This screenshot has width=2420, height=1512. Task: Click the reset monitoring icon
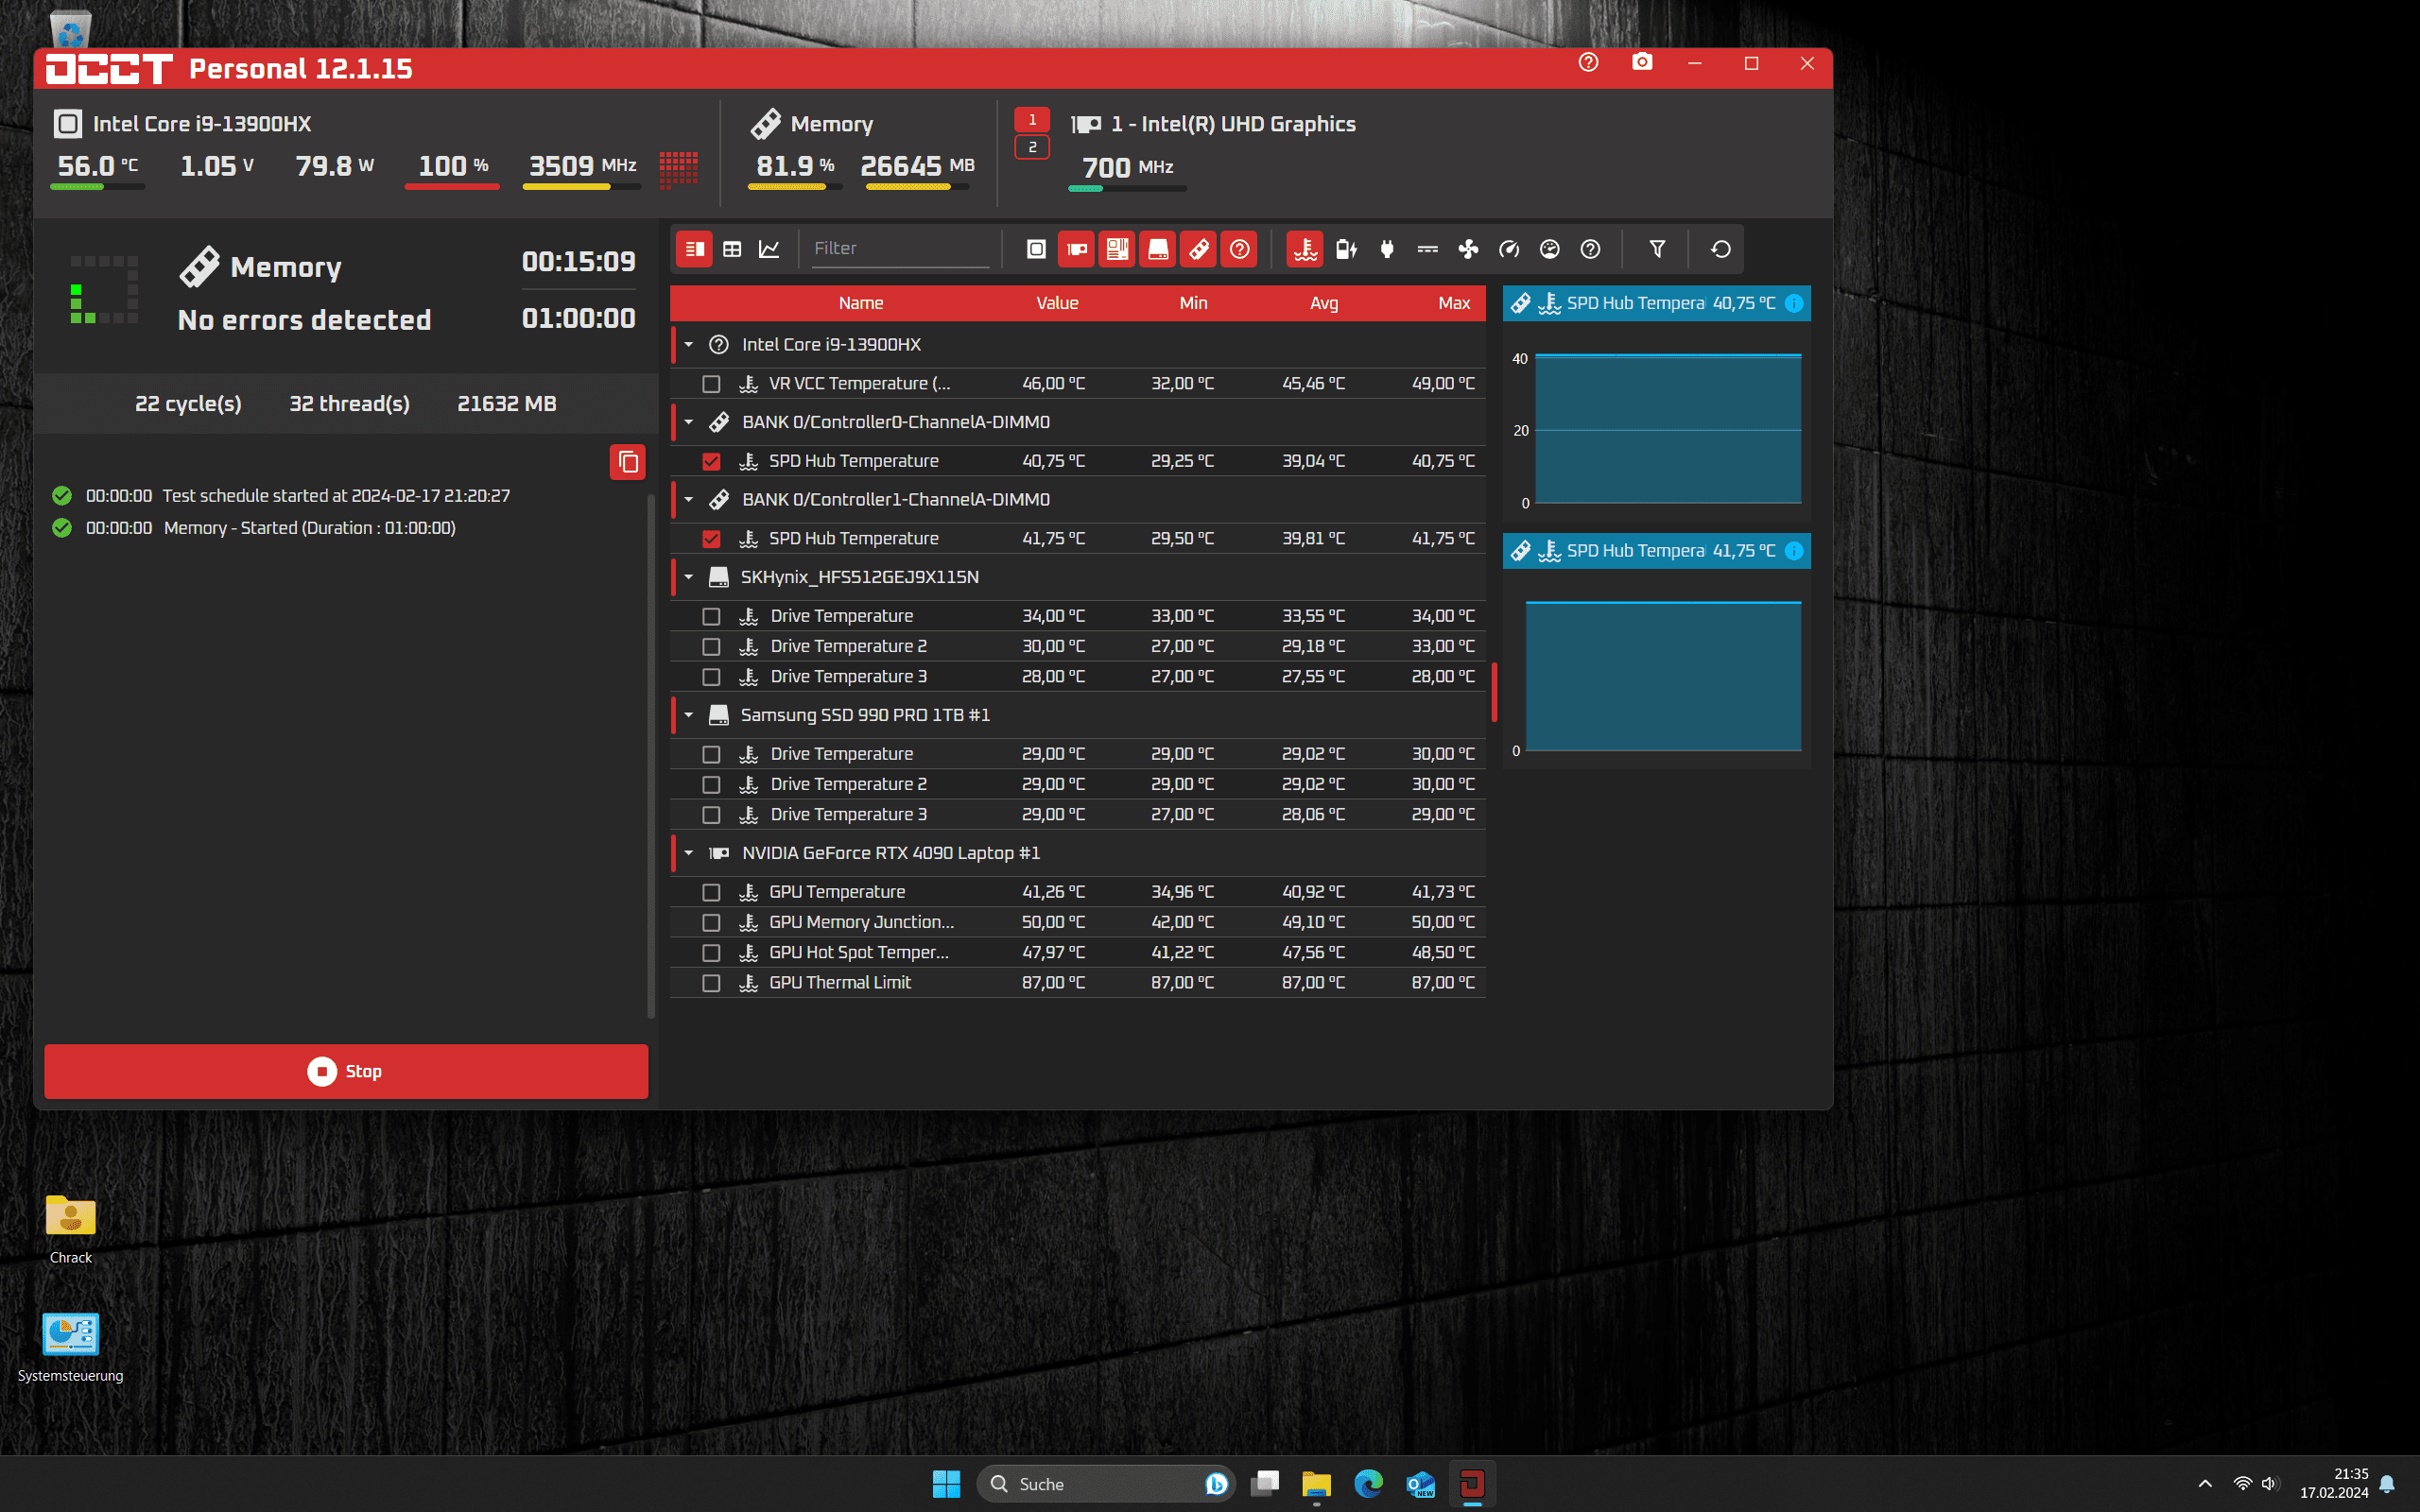click(x=1720, y=249)
